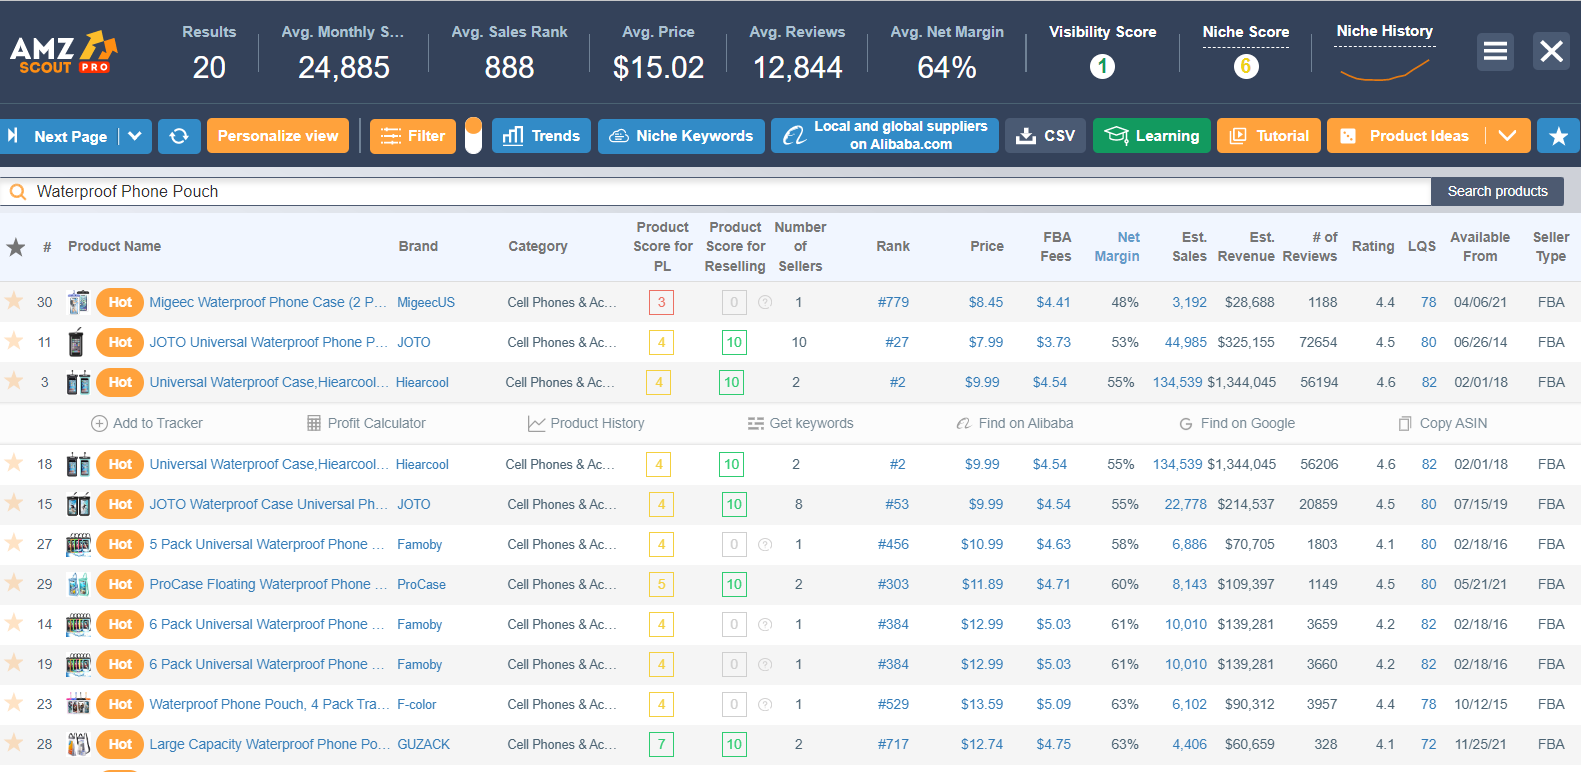Sort by the LQS column header
Screen dimensions: 1581x772
(x=1421, y=246)
